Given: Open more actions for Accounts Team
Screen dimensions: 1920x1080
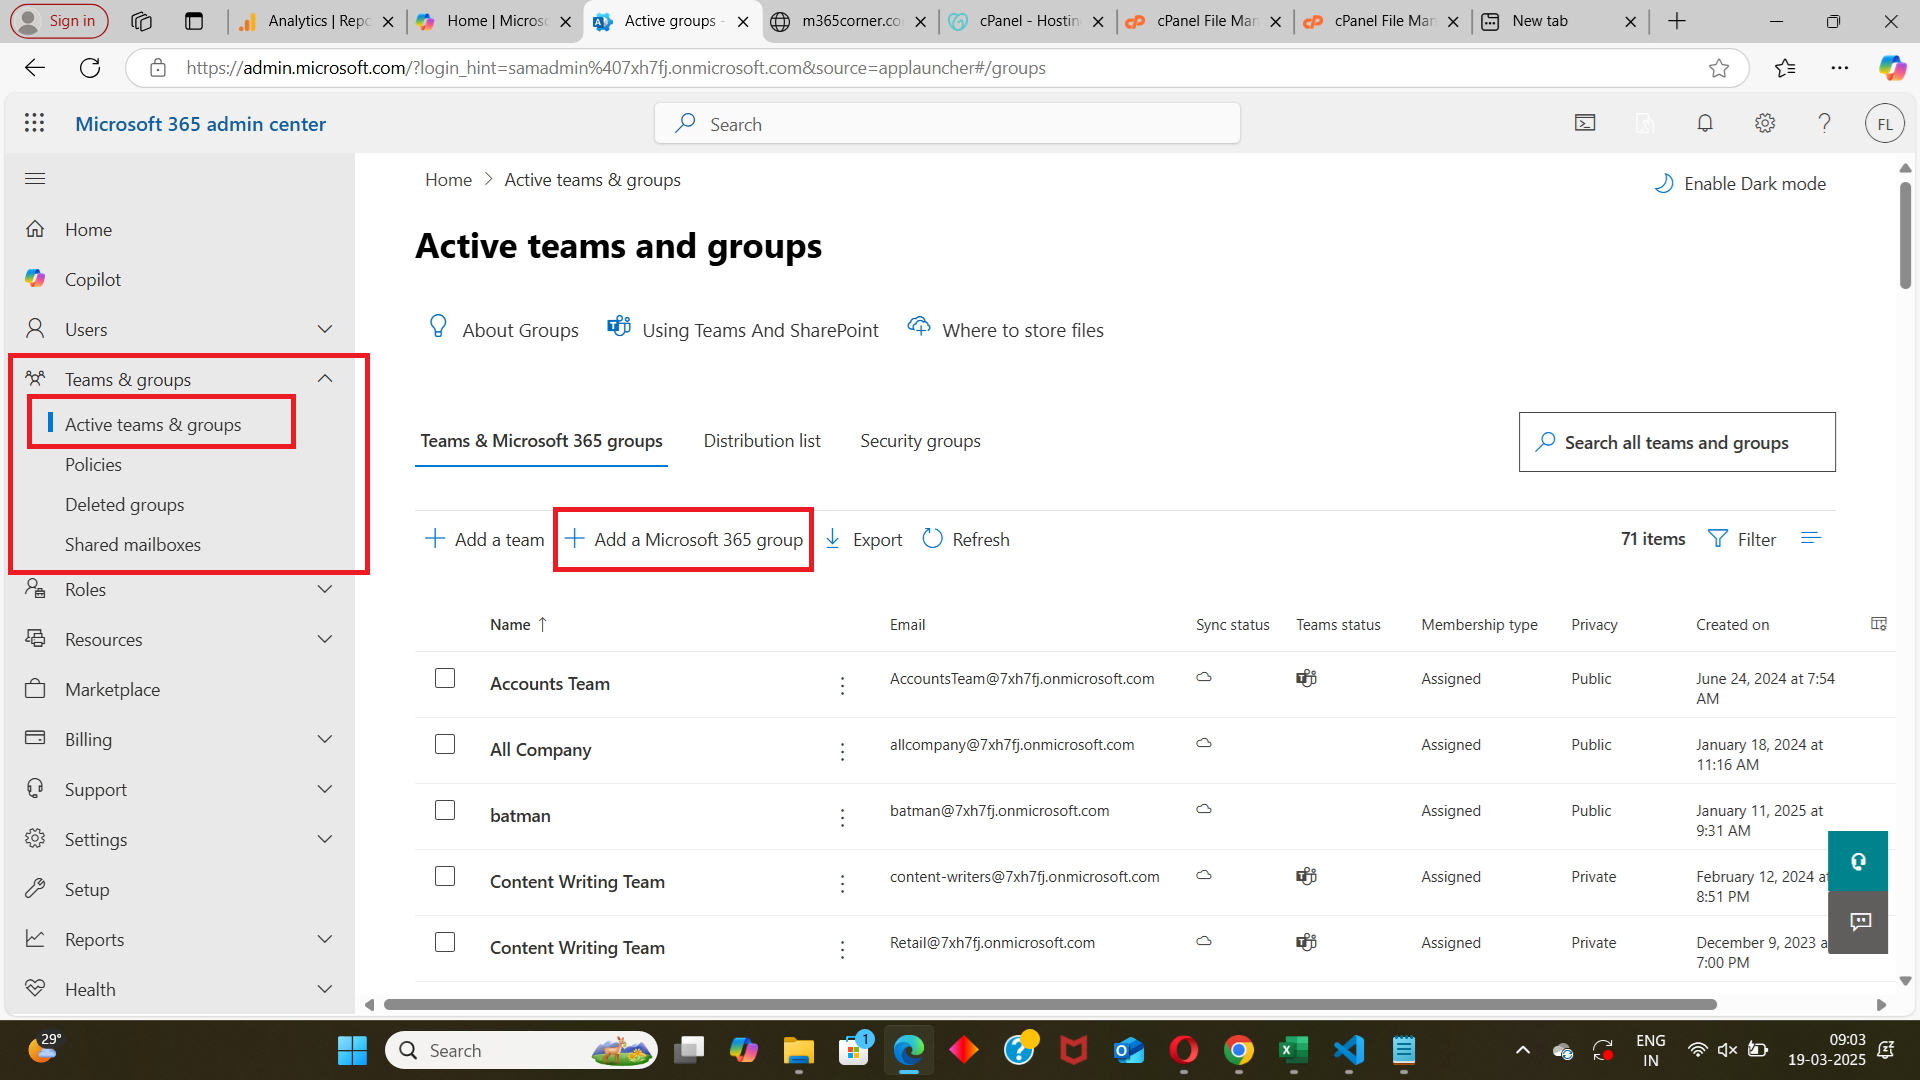Looking at the screenshot, I should click(842, 685).
